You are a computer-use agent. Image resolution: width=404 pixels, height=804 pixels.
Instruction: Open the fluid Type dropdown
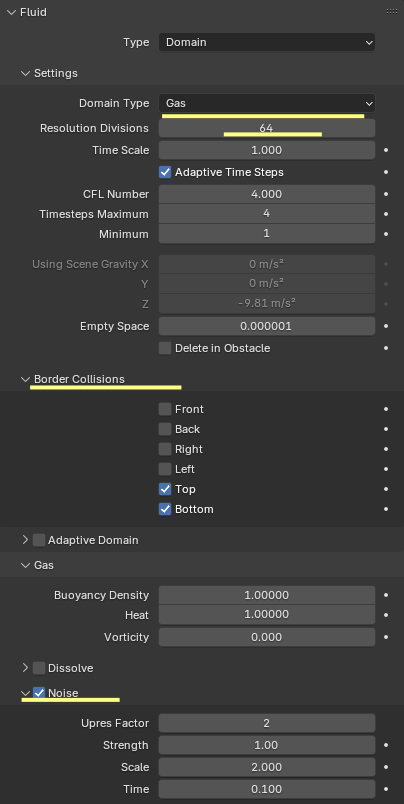(x=267, y=43)
